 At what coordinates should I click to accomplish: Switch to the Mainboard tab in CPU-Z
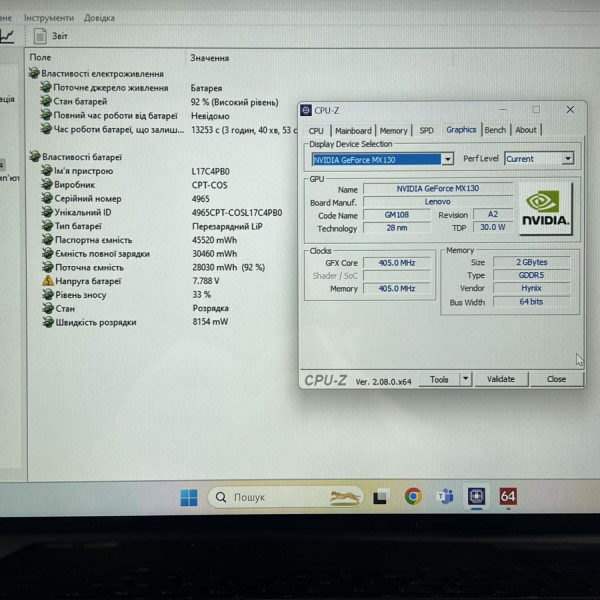click(x=353, y=131)
